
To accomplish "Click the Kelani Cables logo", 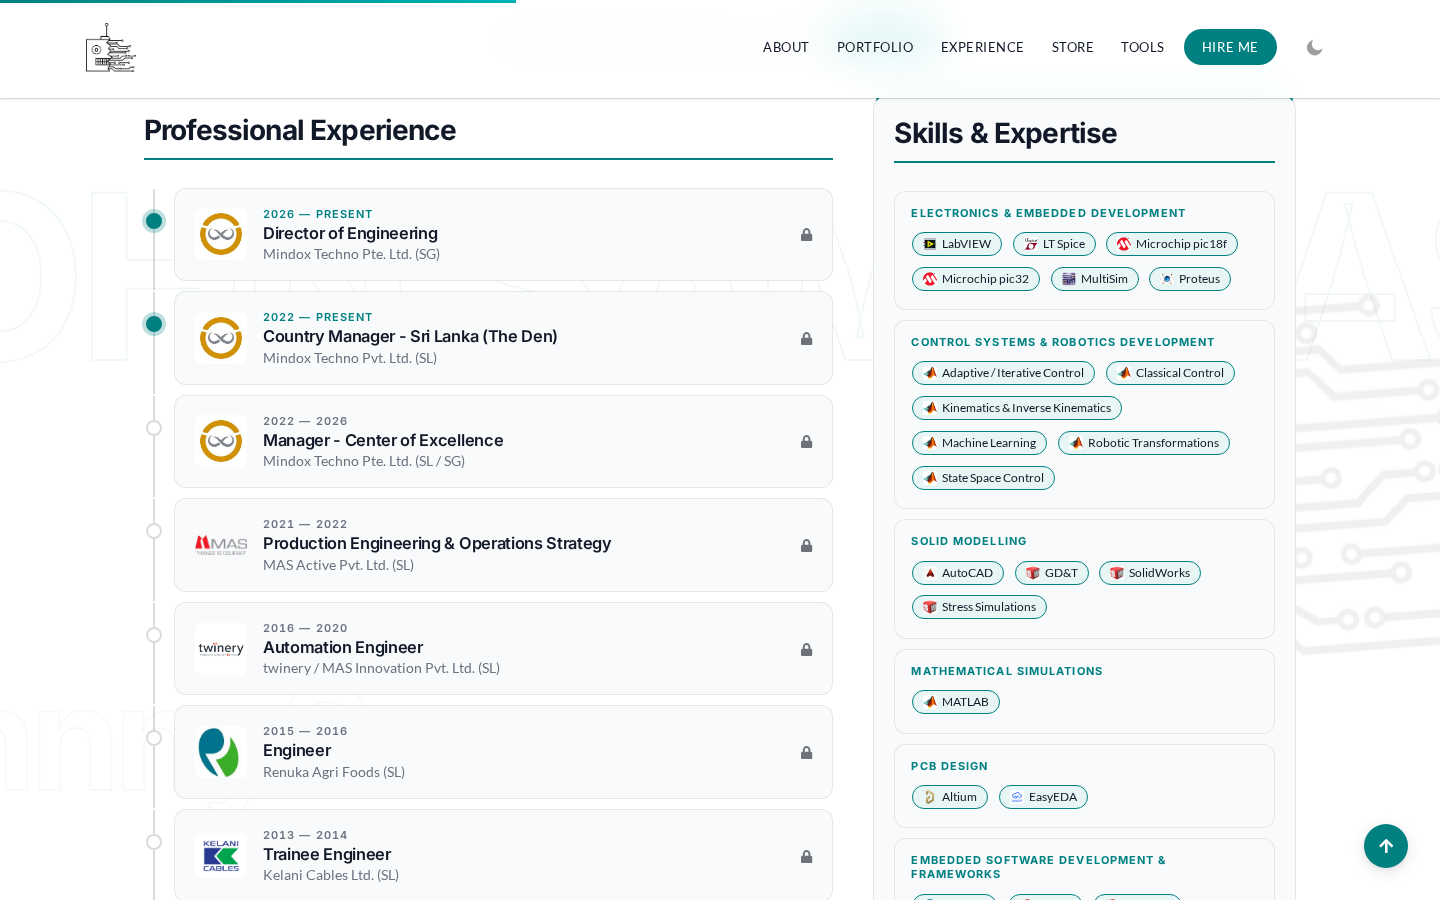I will point(221,856).
